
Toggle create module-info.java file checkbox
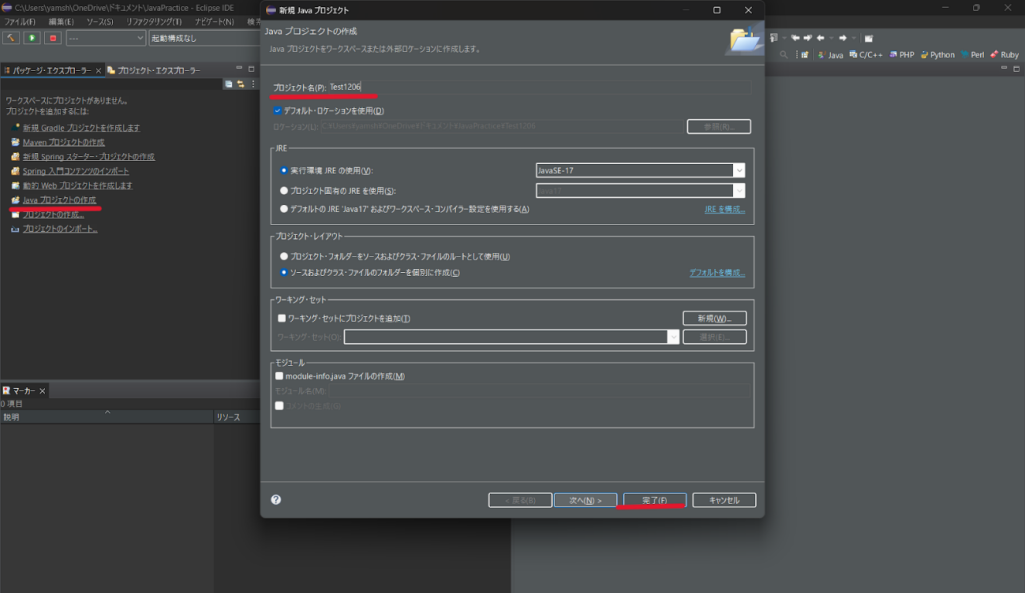pyautogui.click(x=279, y=376)
